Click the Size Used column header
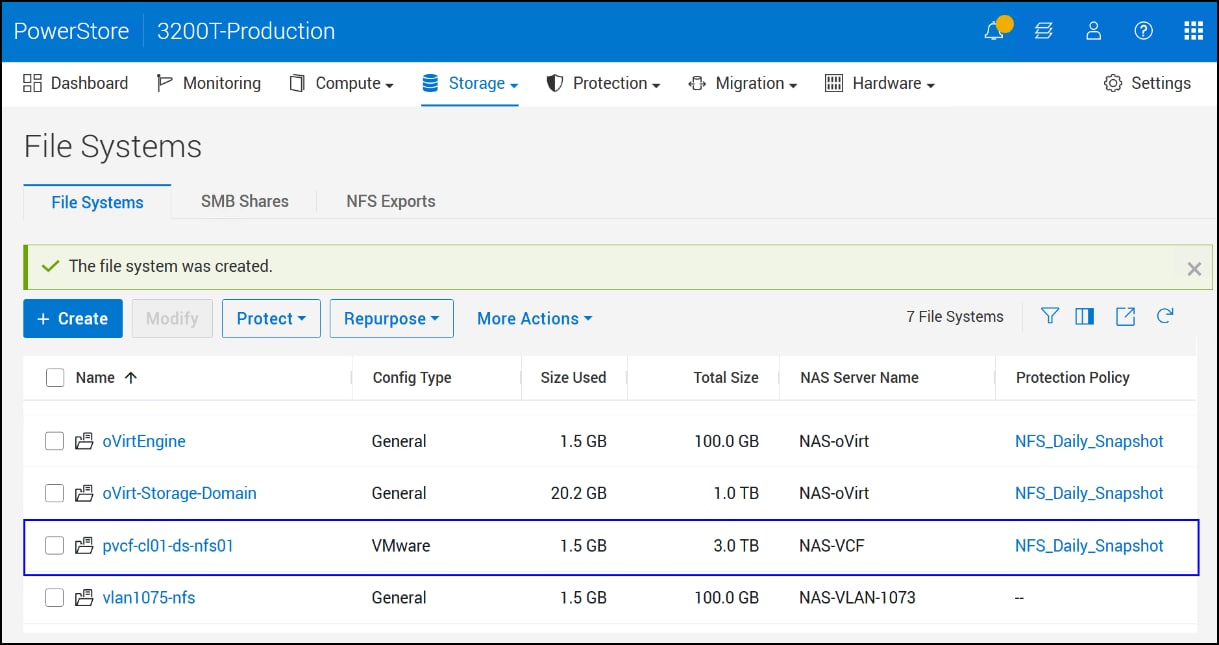This screenshot has width=1219, height=645. point(573,377)
